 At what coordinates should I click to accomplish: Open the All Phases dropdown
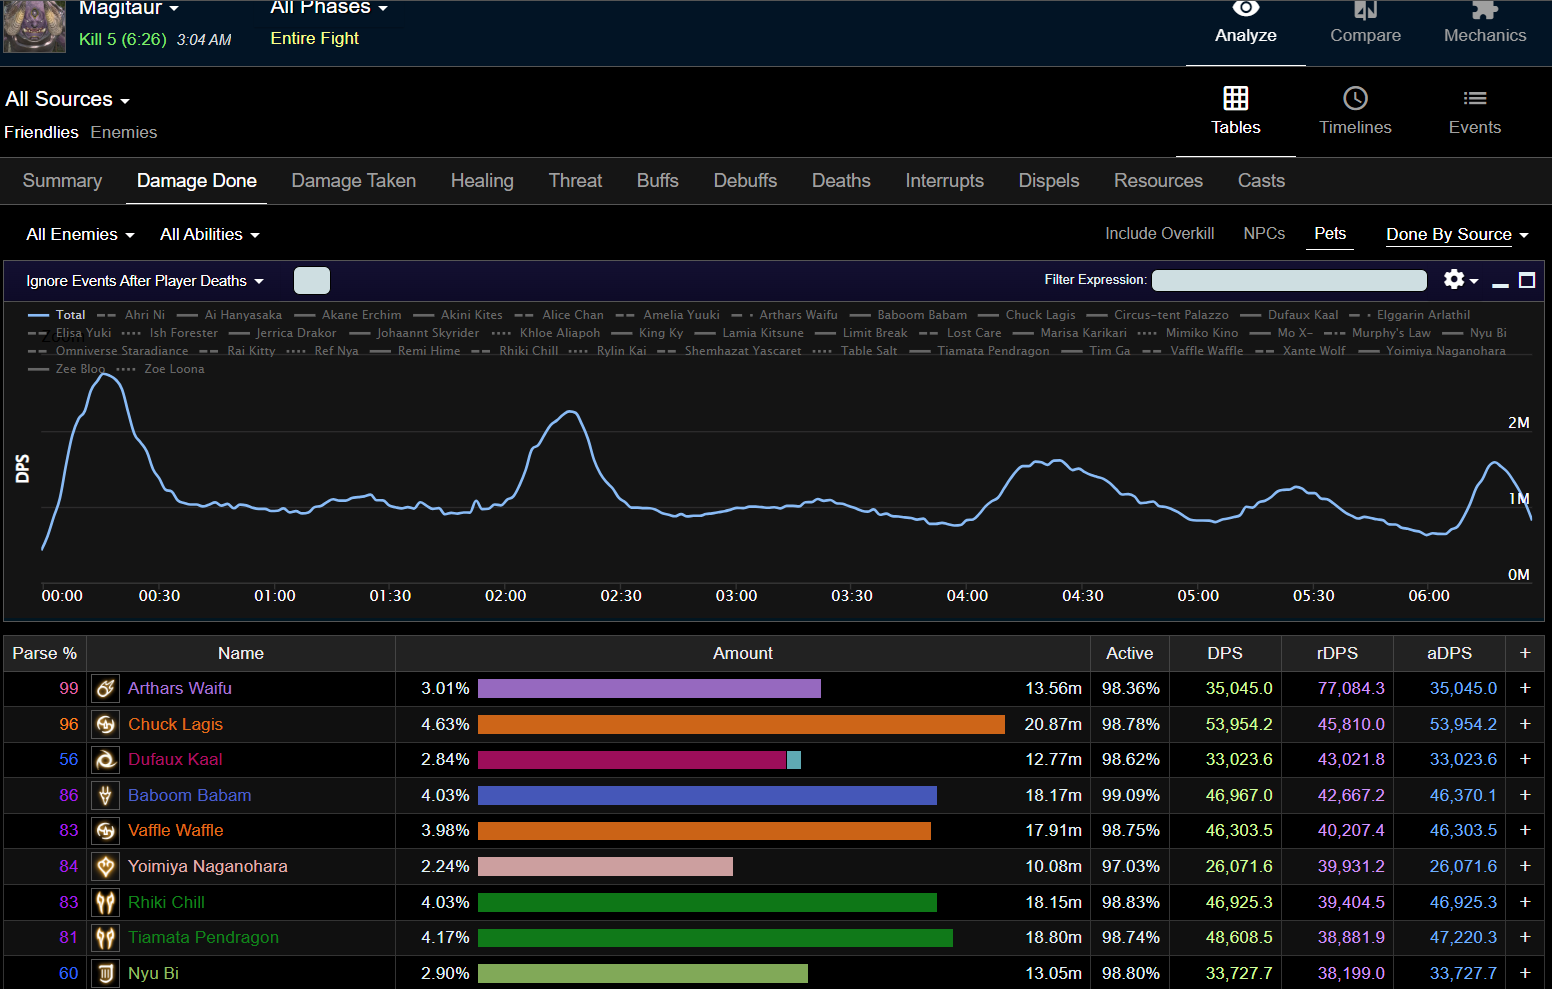coord(329,8)
